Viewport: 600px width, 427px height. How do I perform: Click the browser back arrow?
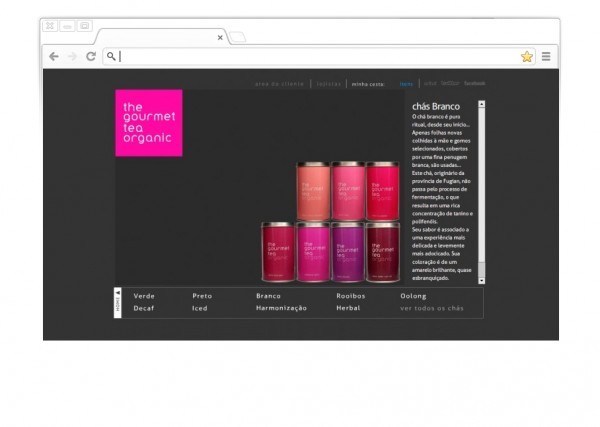tap(54, 57)
